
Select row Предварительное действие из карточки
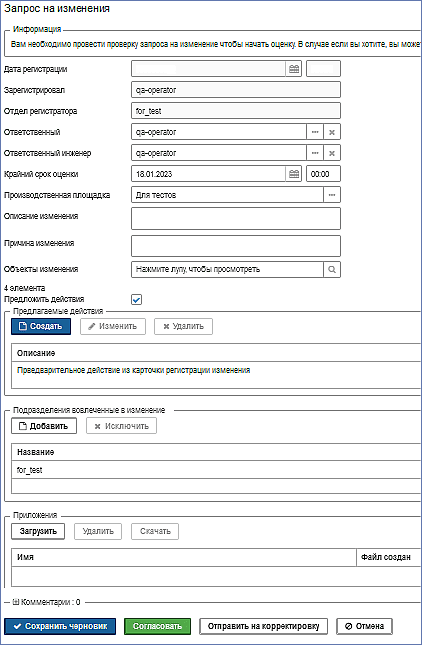click(216, 370)
